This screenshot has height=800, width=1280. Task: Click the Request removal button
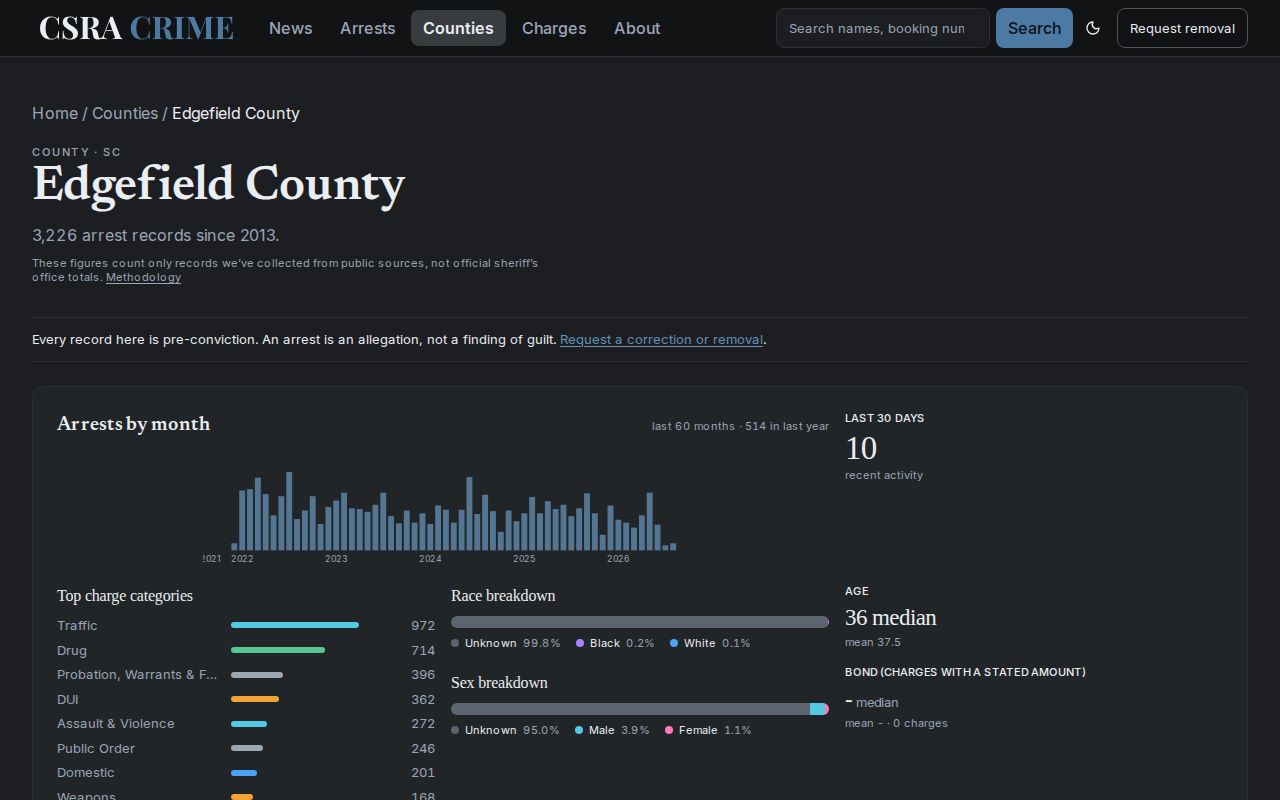tap(1182, 28)
